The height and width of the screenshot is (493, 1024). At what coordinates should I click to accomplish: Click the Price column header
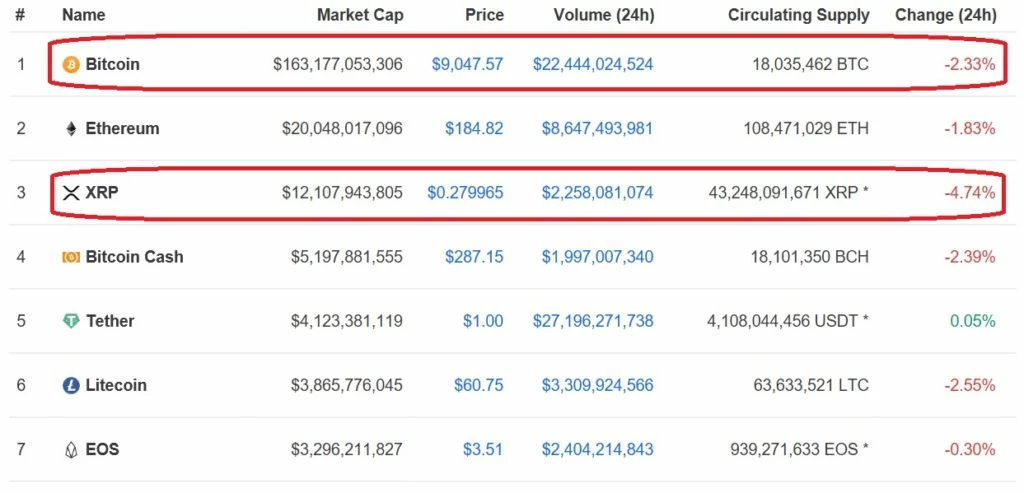[485, 15]
